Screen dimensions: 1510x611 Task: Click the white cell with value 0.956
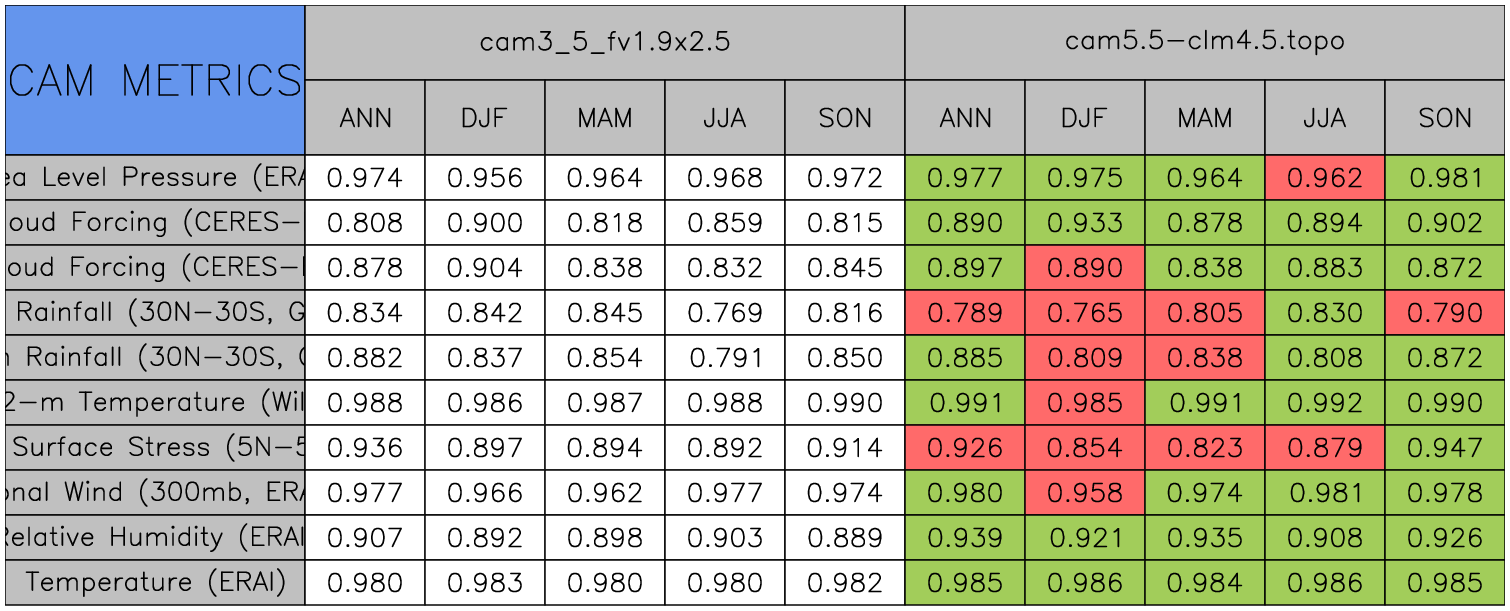(x=485, y=178)
